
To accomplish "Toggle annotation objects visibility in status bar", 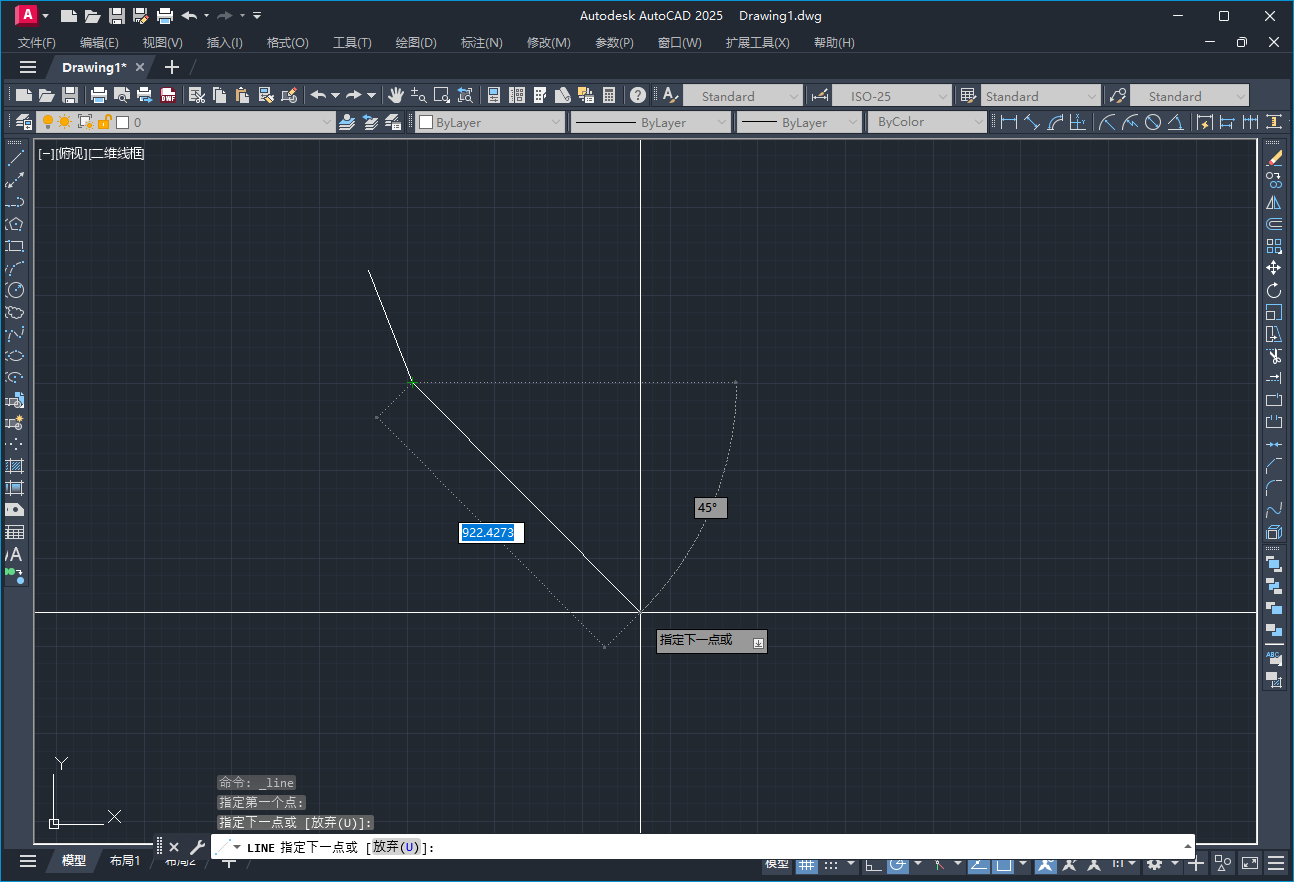I will click(1046, 863).
